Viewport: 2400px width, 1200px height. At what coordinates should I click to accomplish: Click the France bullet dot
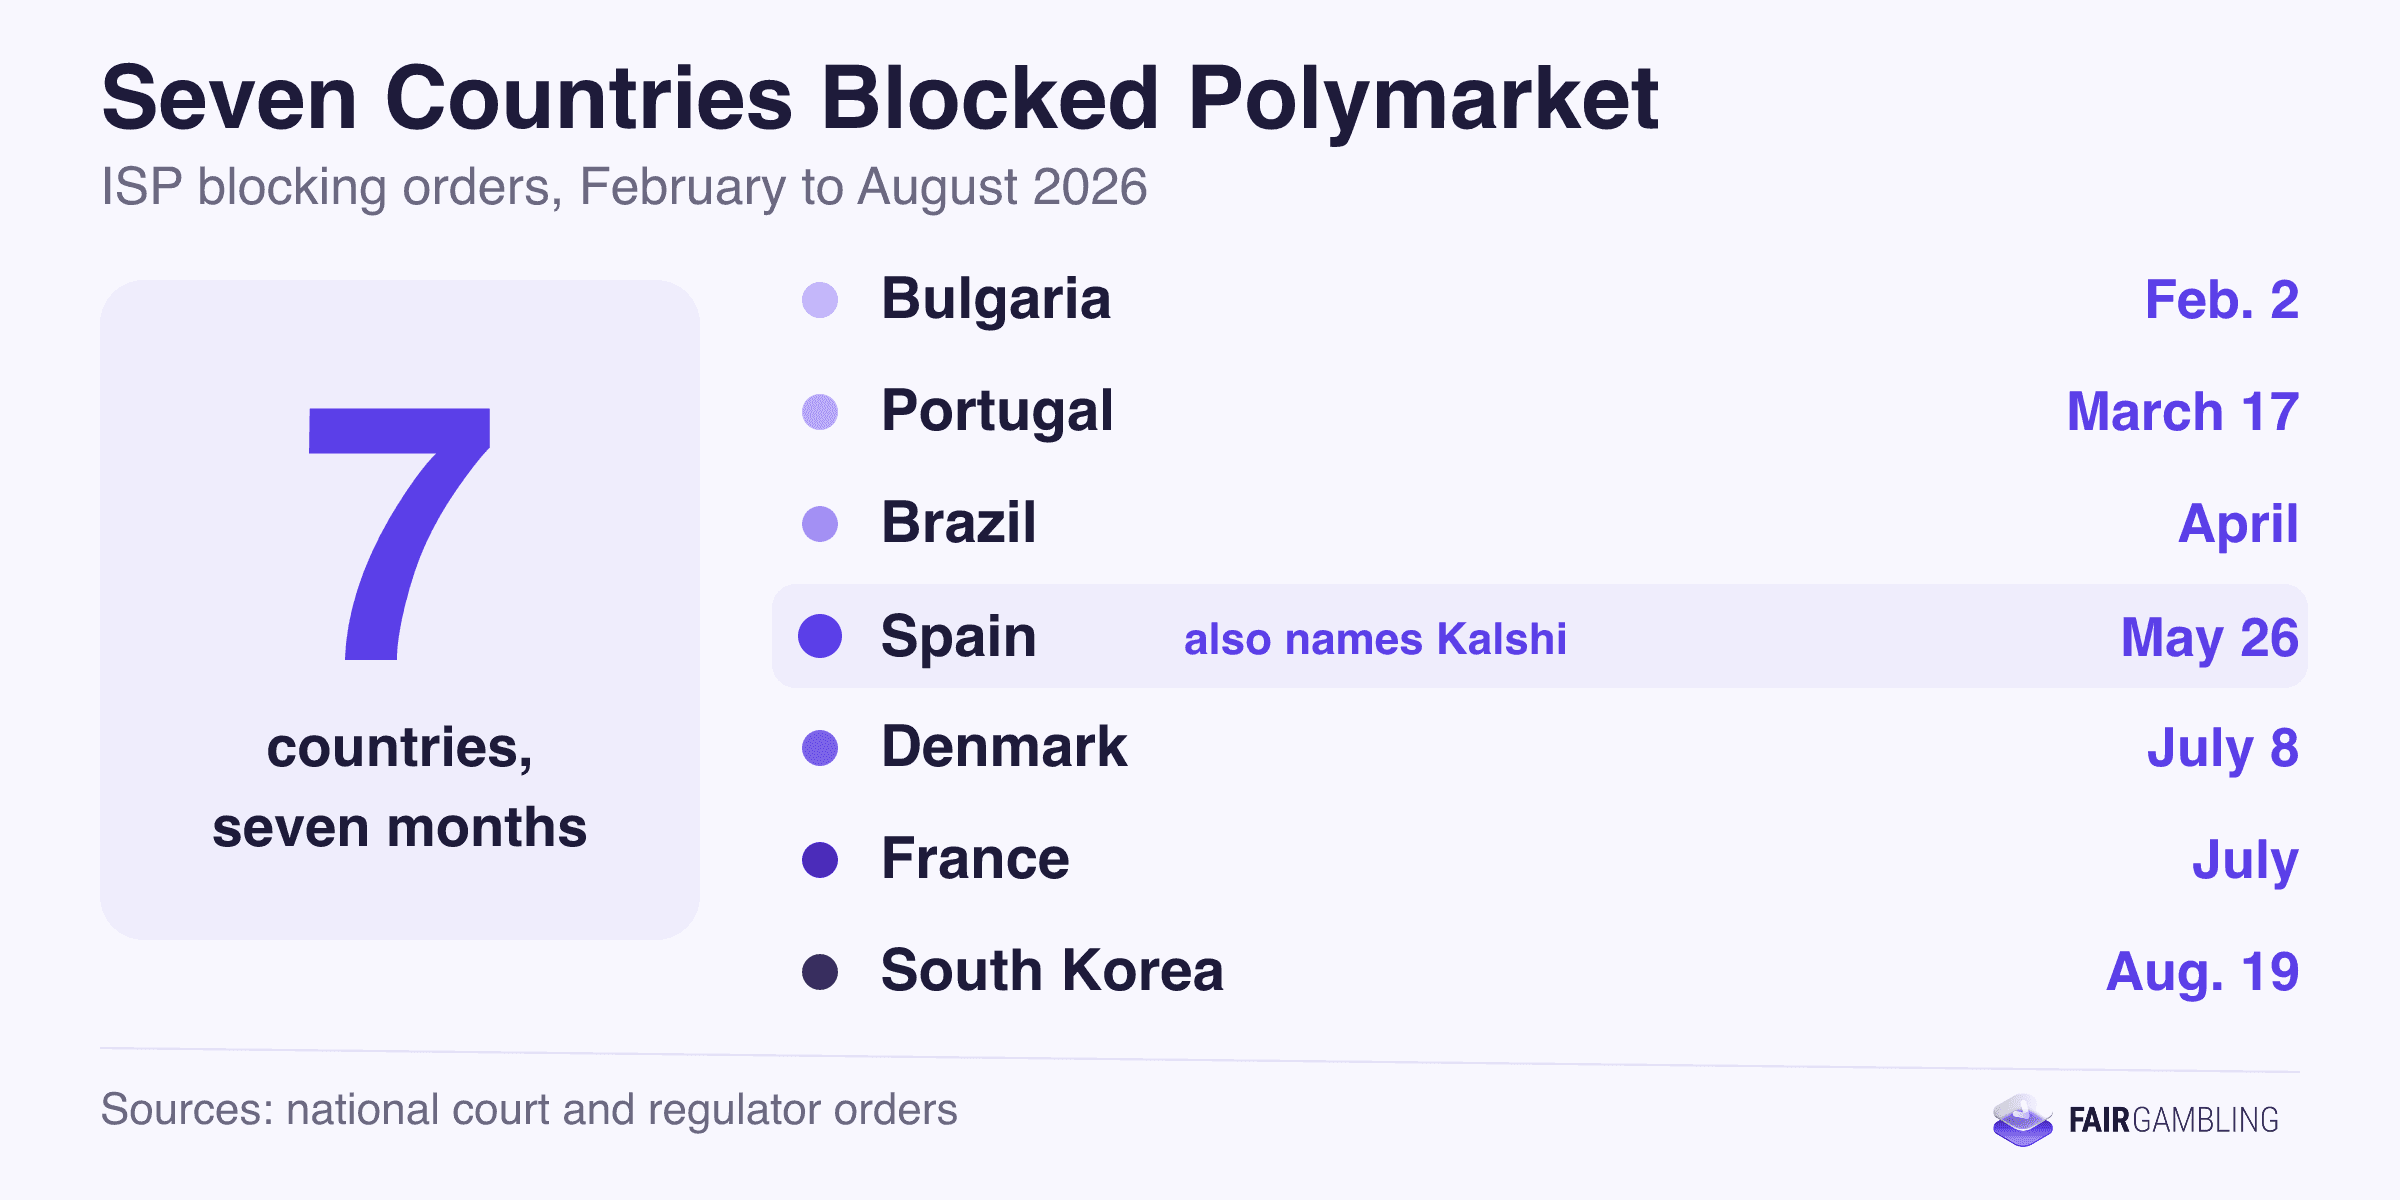click(820, 860)
